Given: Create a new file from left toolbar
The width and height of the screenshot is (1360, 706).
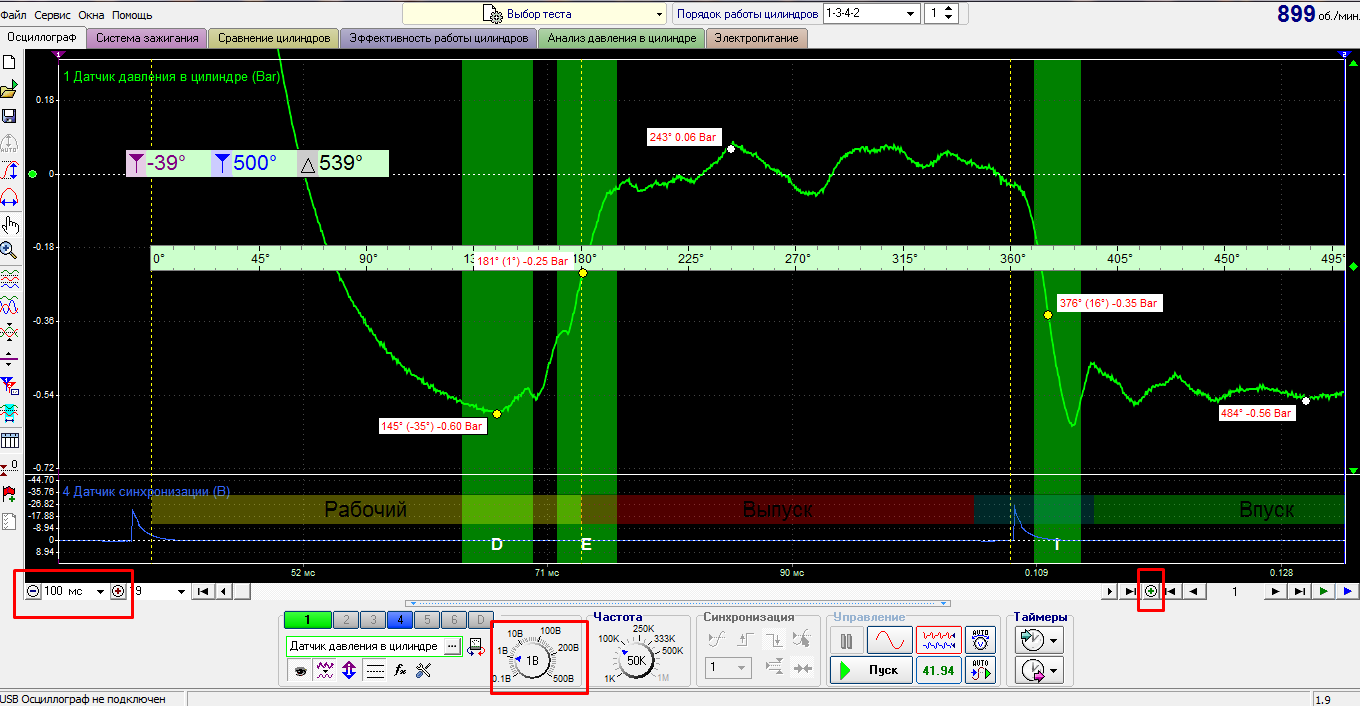Looking at the screenshot, I should (9, 63).
